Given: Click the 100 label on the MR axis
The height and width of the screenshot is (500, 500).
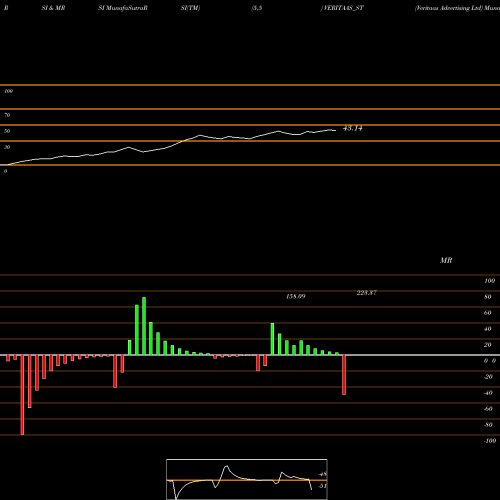Looking at the screenshot, I should pos(489,281).
